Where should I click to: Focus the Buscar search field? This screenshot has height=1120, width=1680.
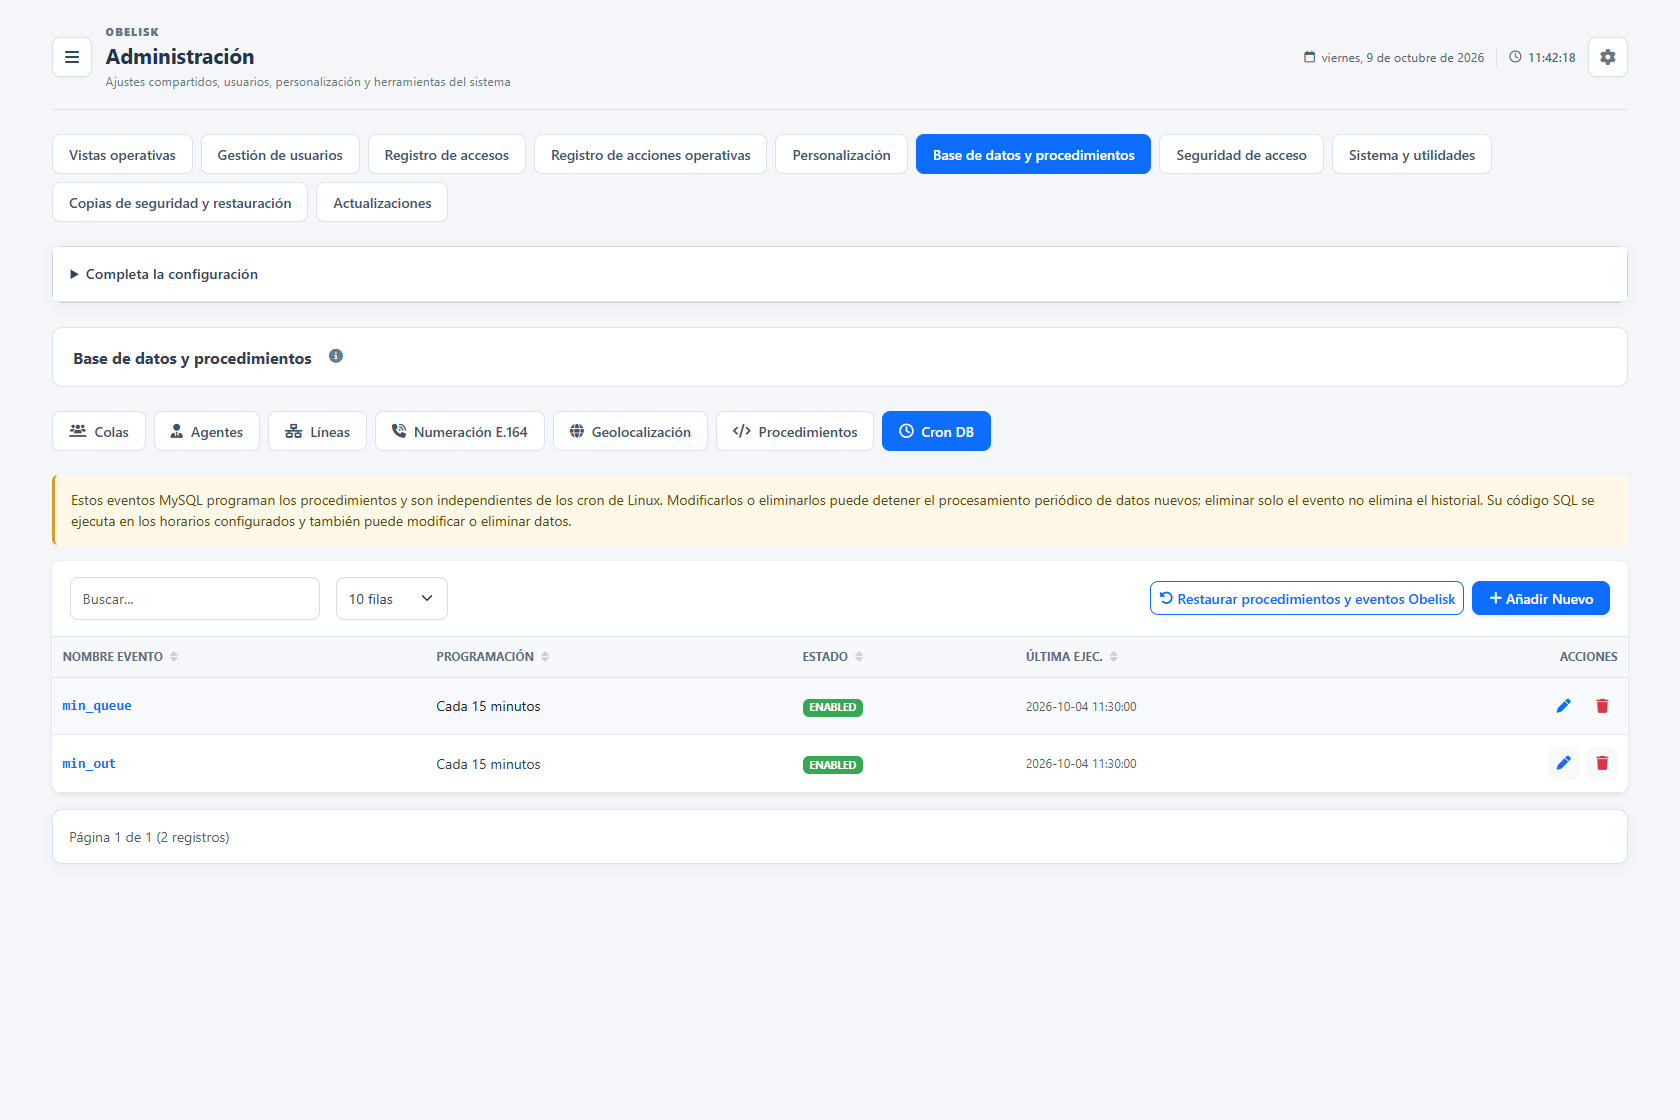[x=195, y=599]
